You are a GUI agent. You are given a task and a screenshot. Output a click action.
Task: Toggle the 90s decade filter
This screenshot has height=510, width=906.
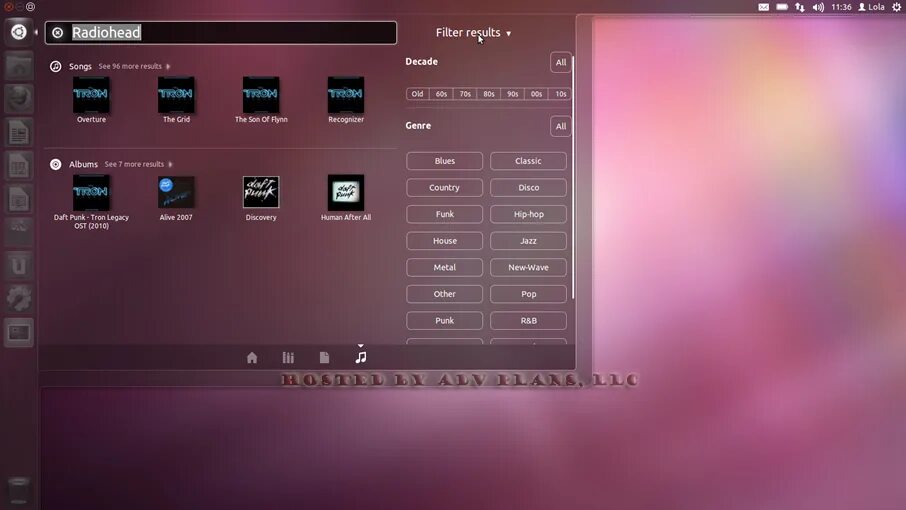(x=513, y=94)
